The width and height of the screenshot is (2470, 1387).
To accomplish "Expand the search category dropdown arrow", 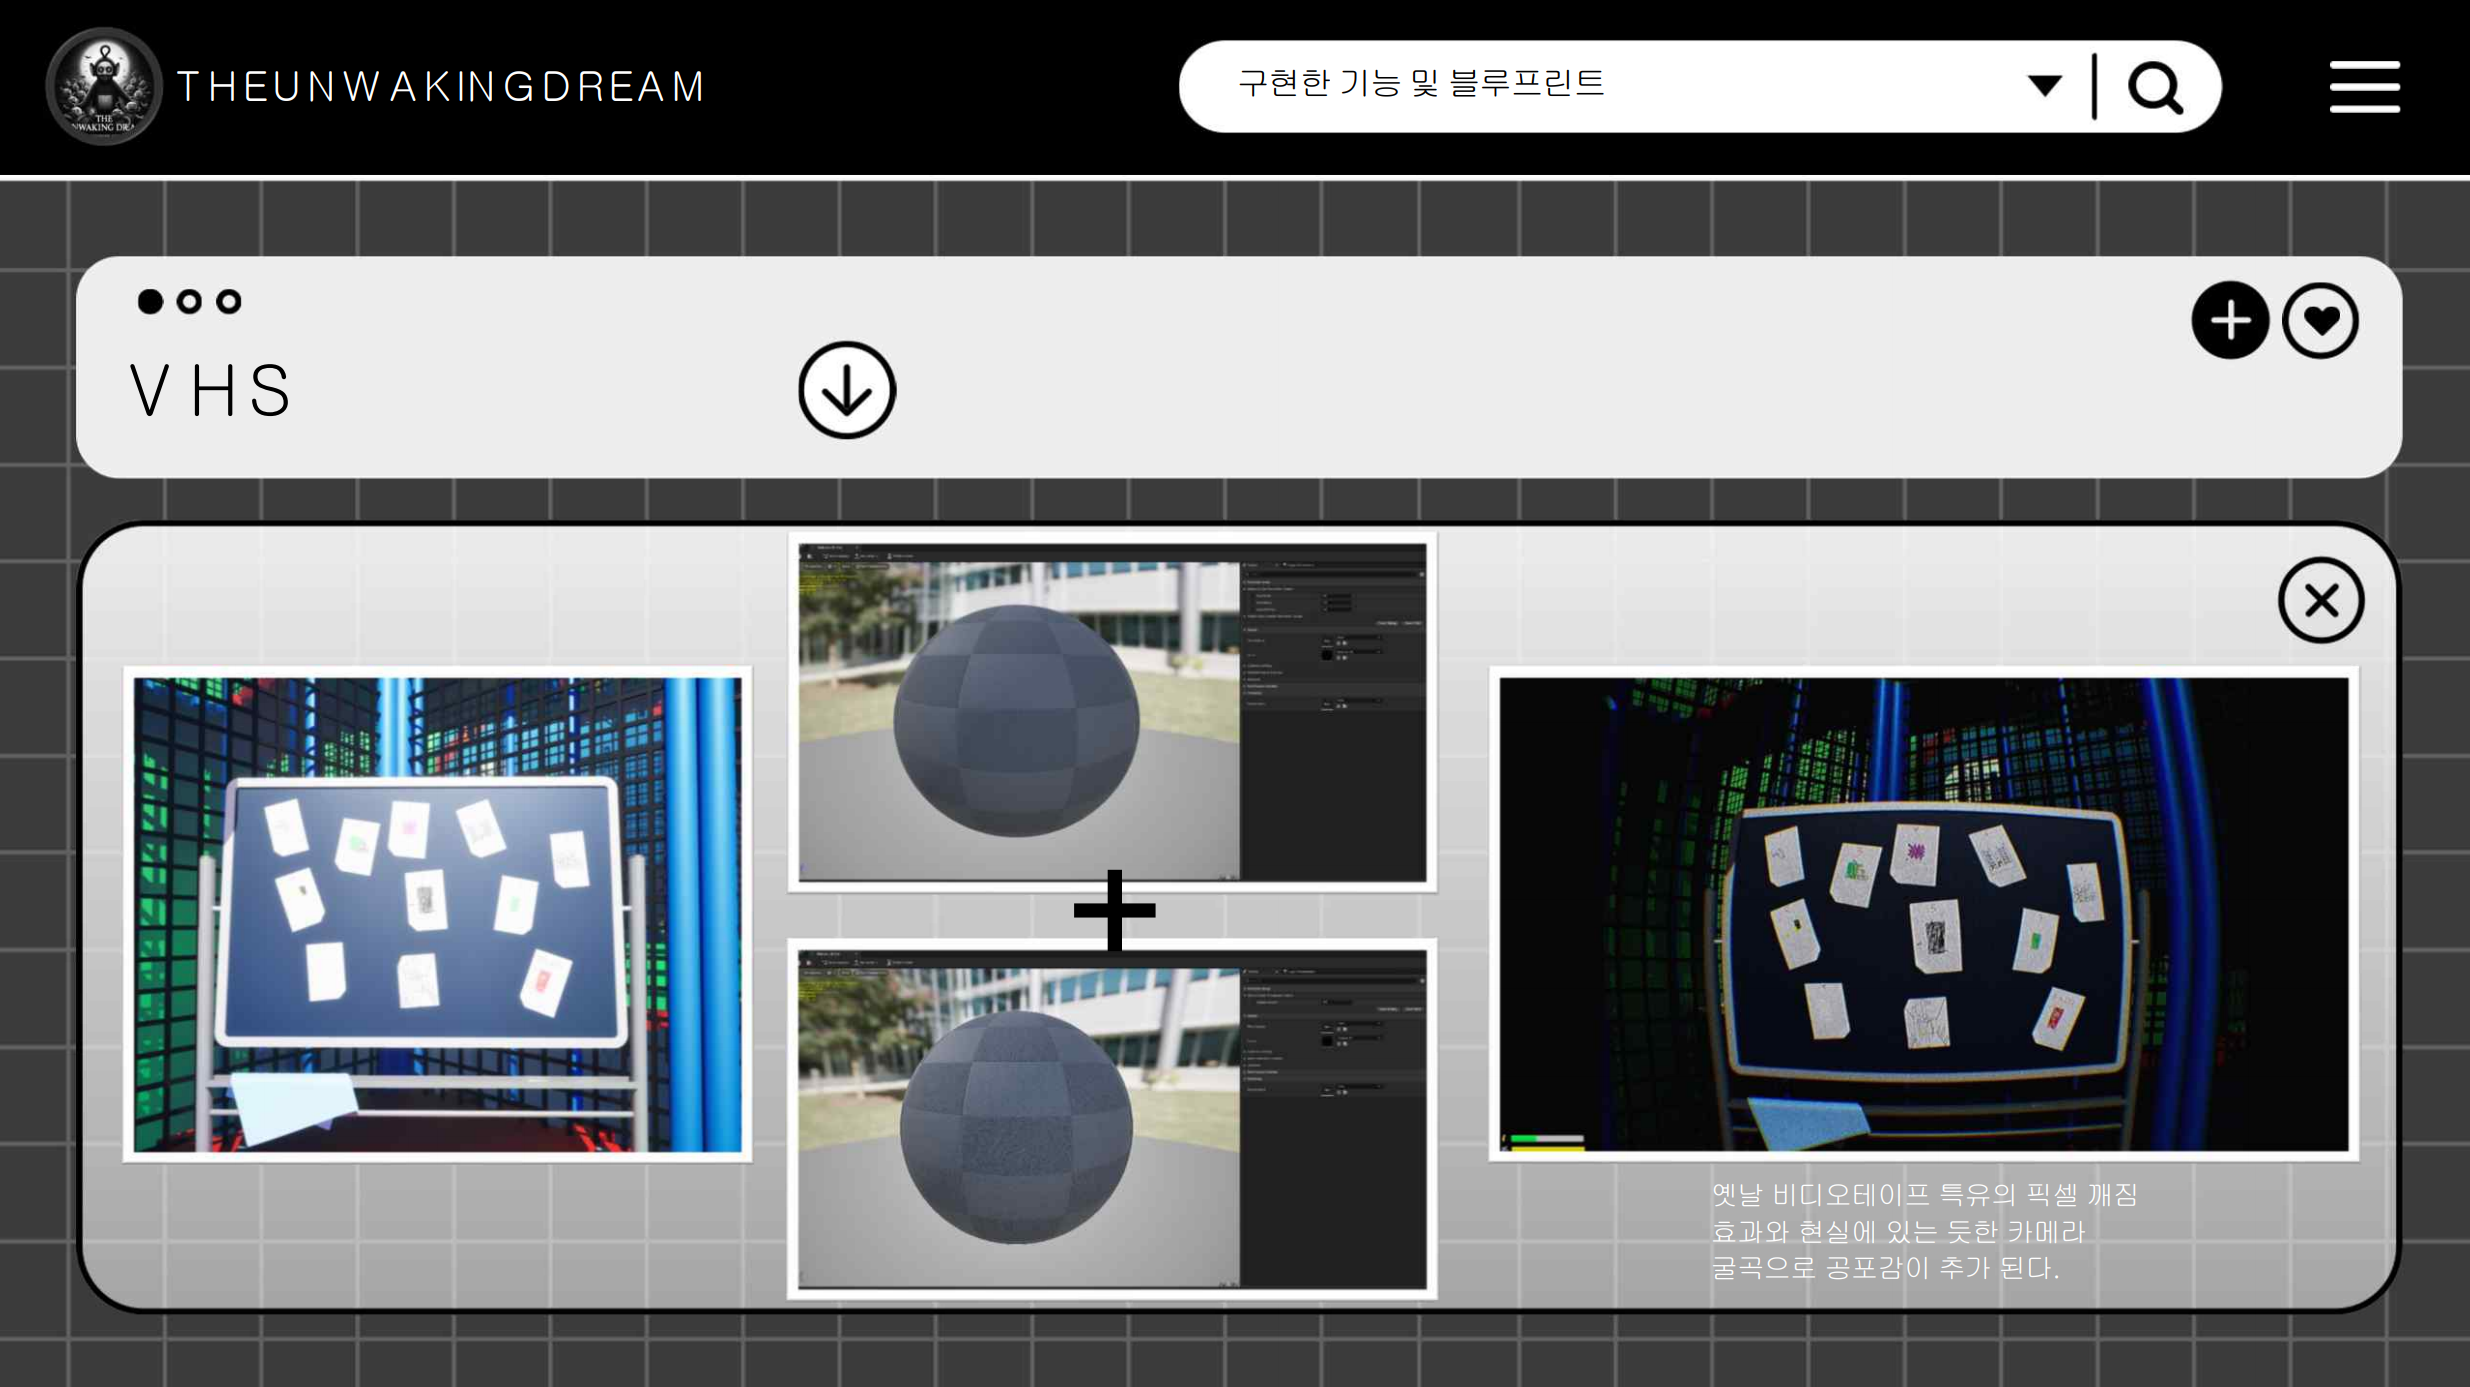I will (2044, 86).
